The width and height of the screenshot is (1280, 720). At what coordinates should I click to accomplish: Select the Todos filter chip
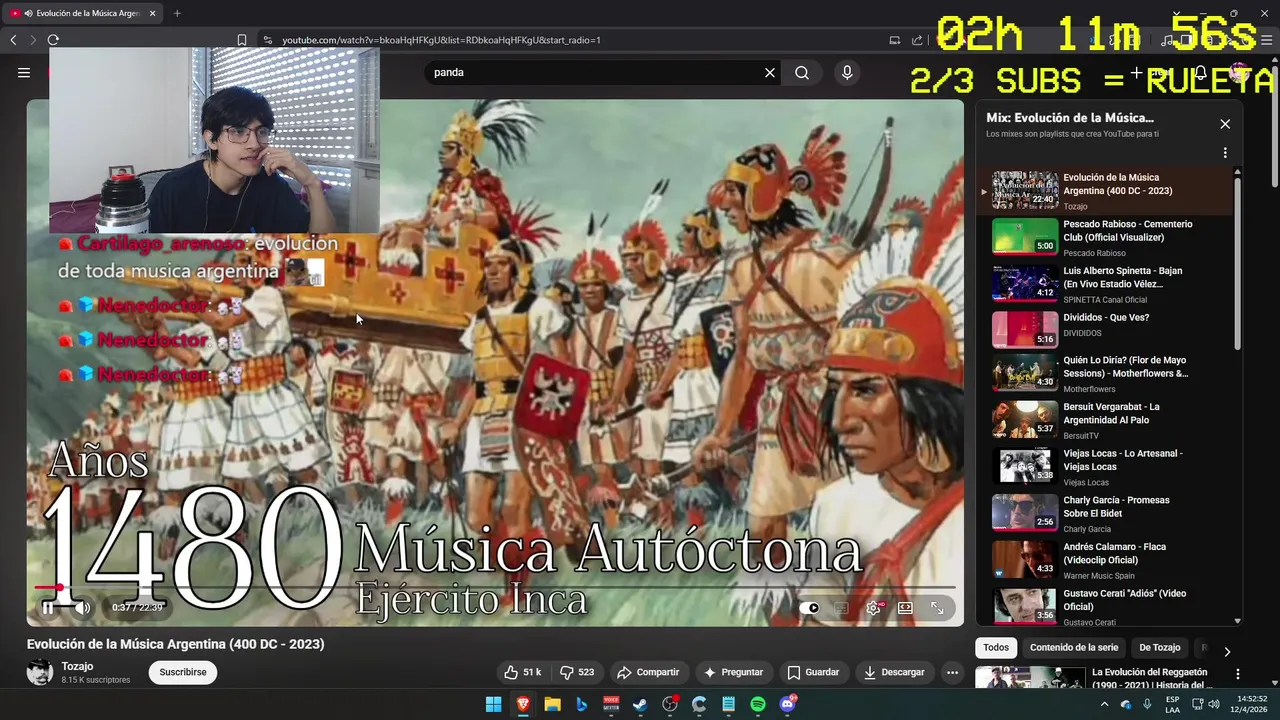pyautogui.click(x=996, y=647)
